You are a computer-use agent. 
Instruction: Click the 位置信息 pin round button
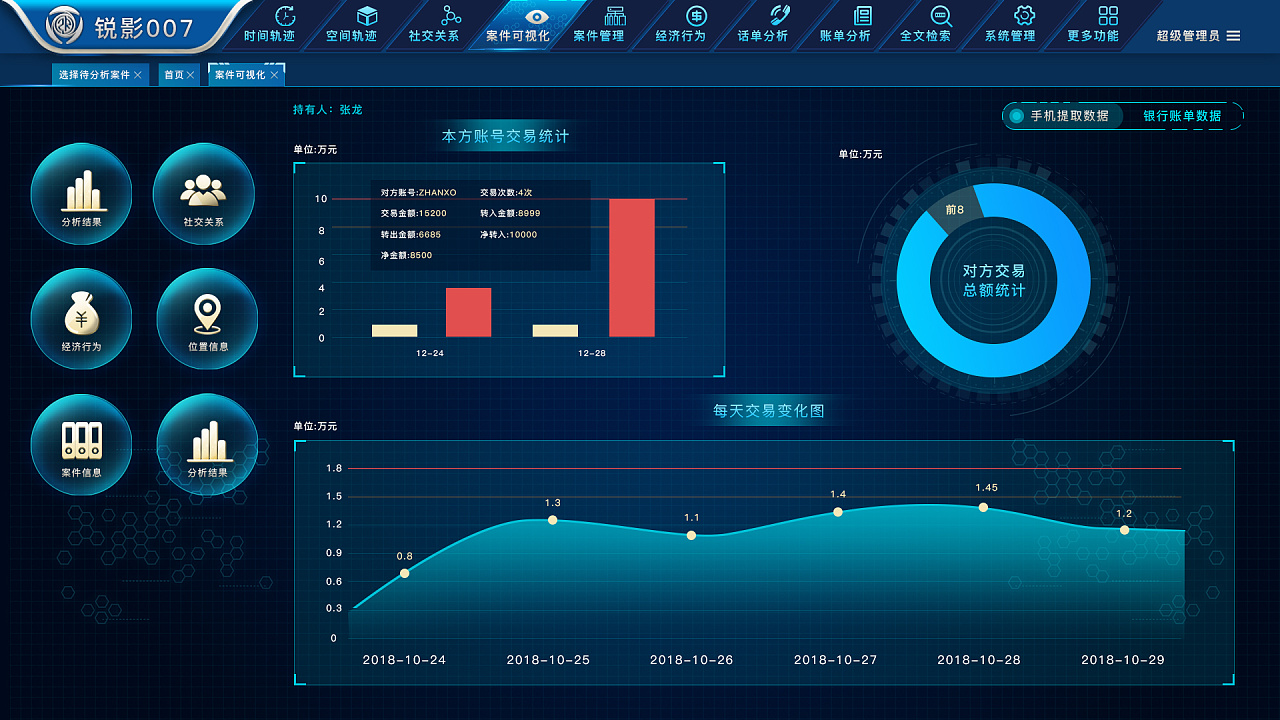207,319
